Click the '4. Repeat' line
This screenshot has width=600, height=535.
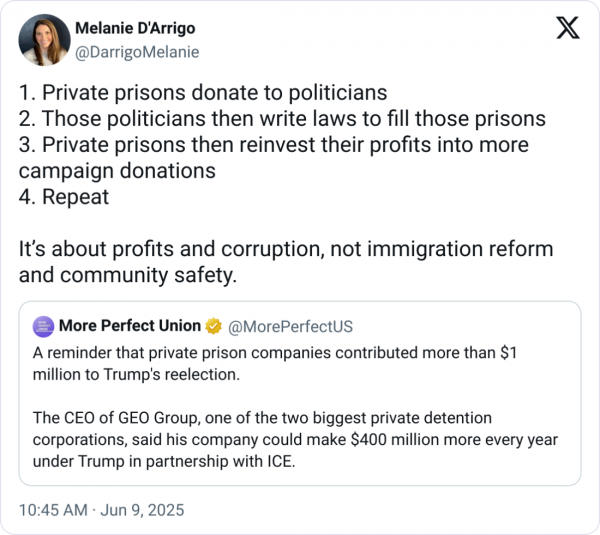click(x=64, y=197)
